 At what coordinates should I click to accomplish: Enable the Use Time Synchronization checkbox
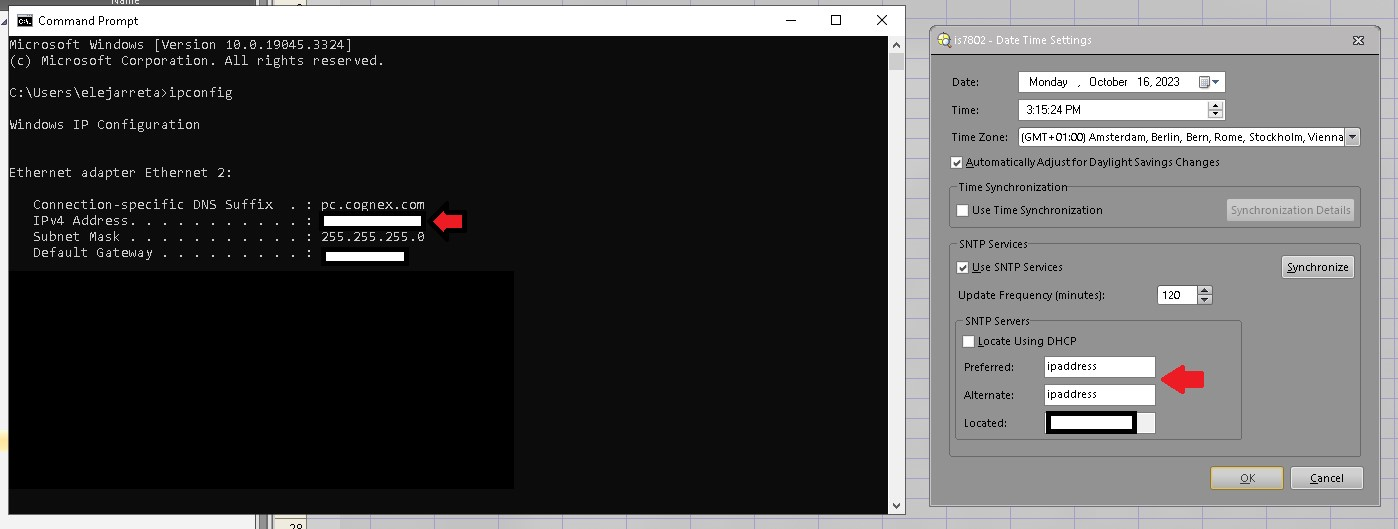(x=963, y=210)
